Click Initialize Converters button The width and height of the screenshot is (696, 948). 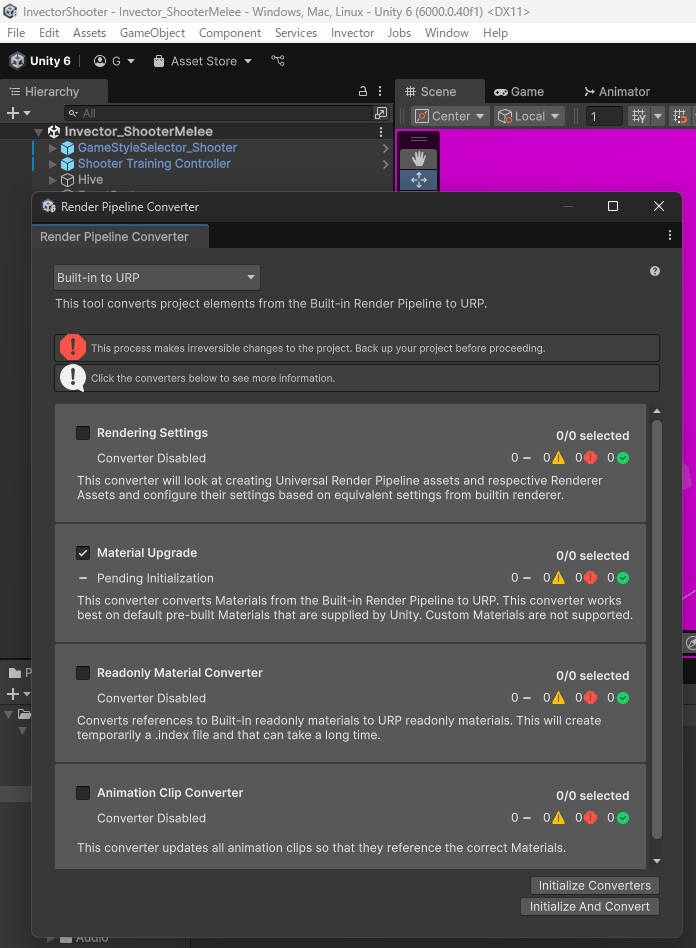(594, 886)
